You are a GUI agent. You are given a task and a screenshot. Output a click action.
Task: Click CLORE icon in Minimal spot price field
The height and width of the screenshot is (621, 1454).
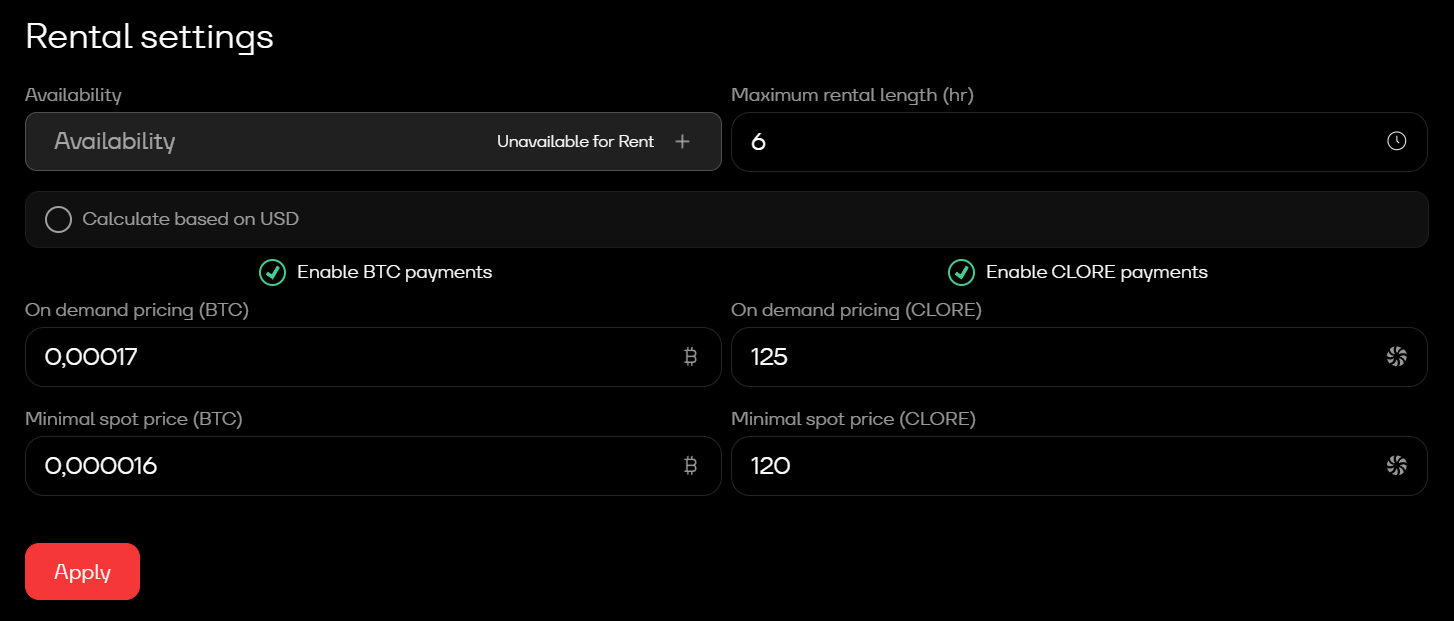(x=1396, y=466)
